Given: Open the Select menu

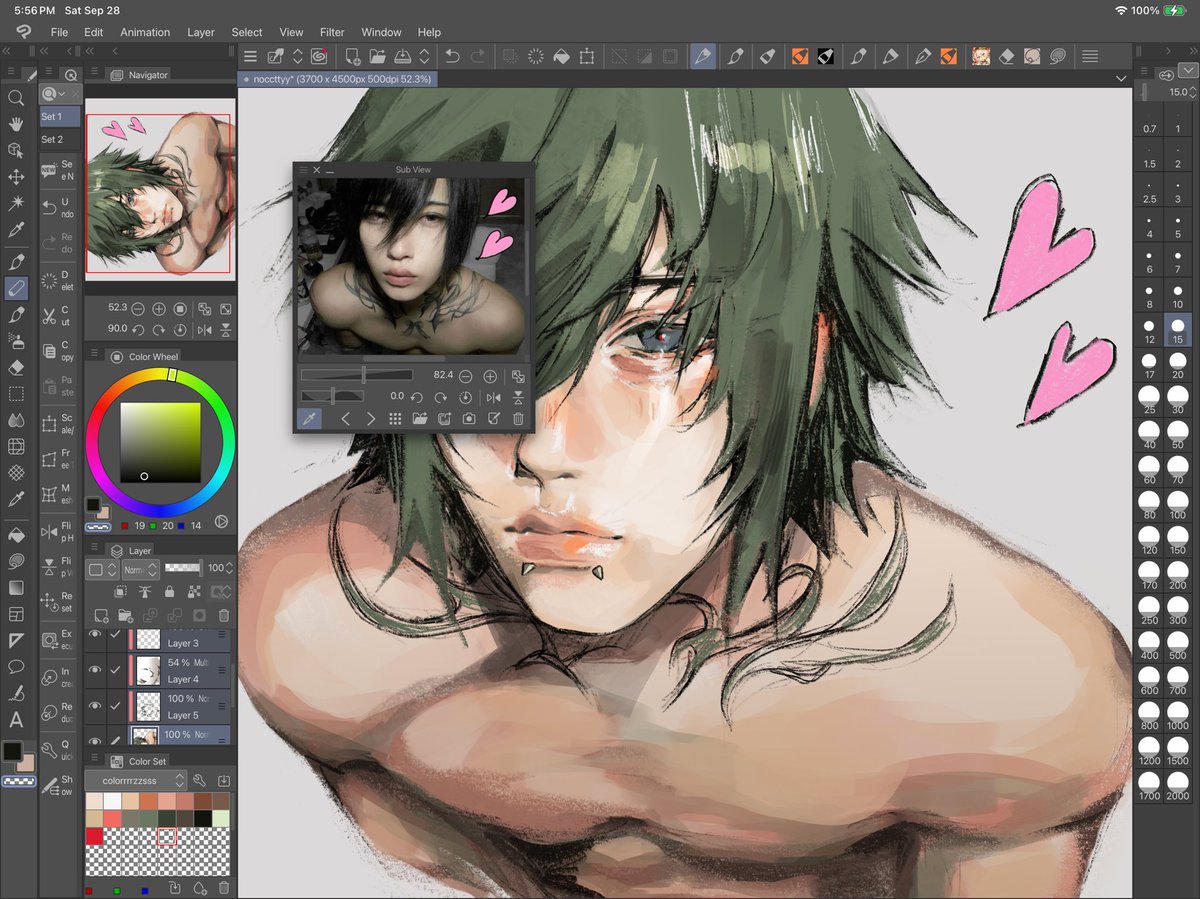Looking at the screenshot, I should (x=247, y=32).
